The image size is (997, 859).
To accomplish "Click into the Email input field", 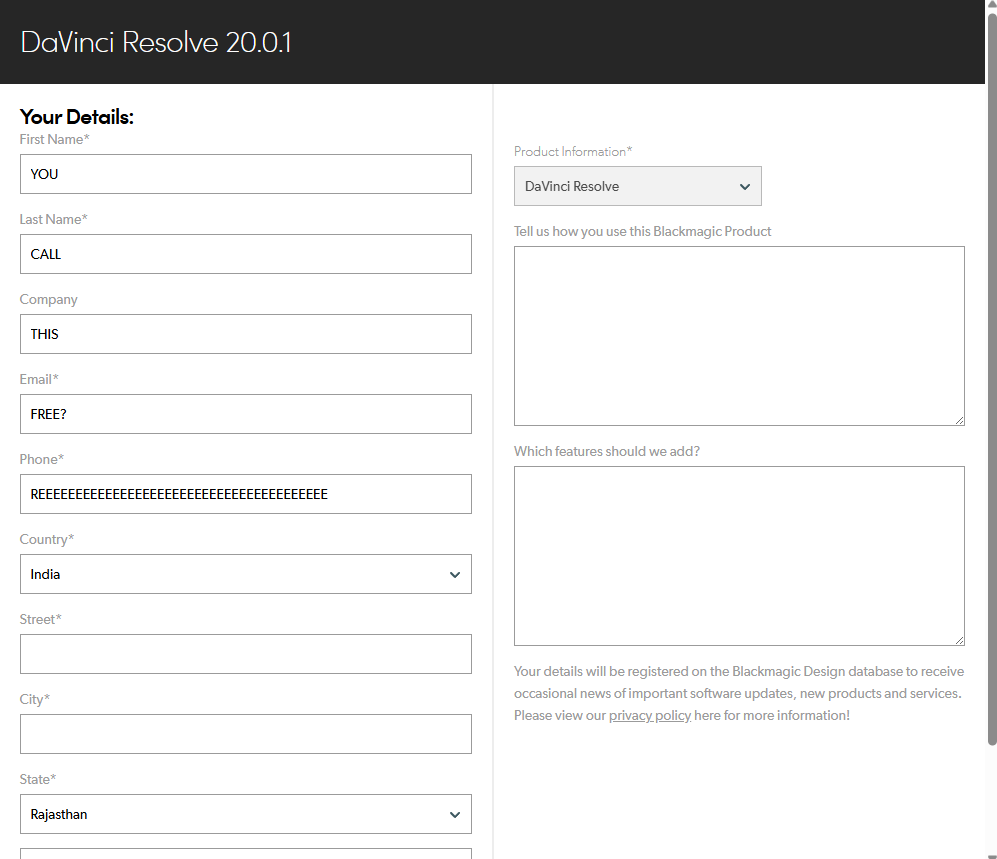I will click(245, 414).
